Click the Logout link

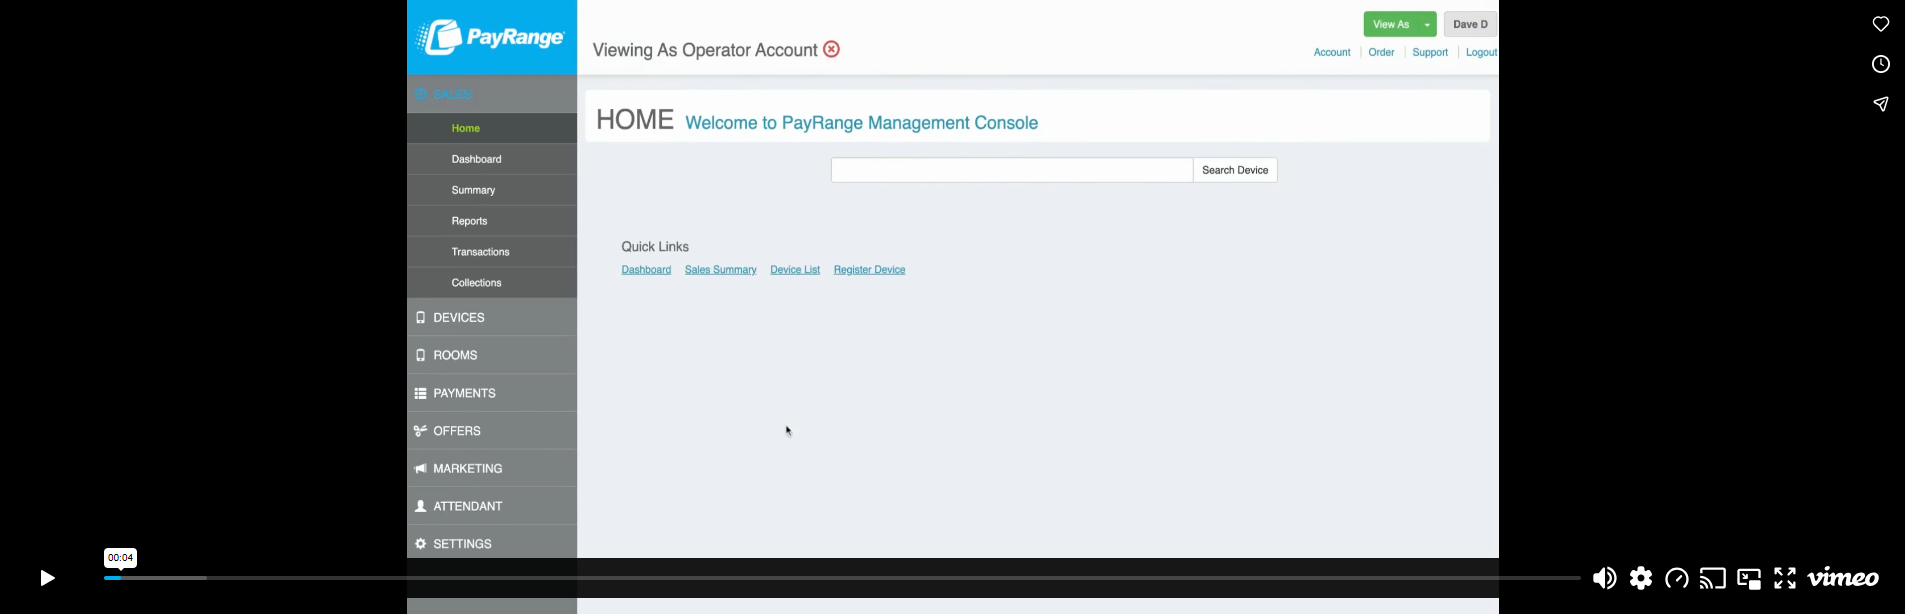pyautogui.click(x=1481, y=52)
